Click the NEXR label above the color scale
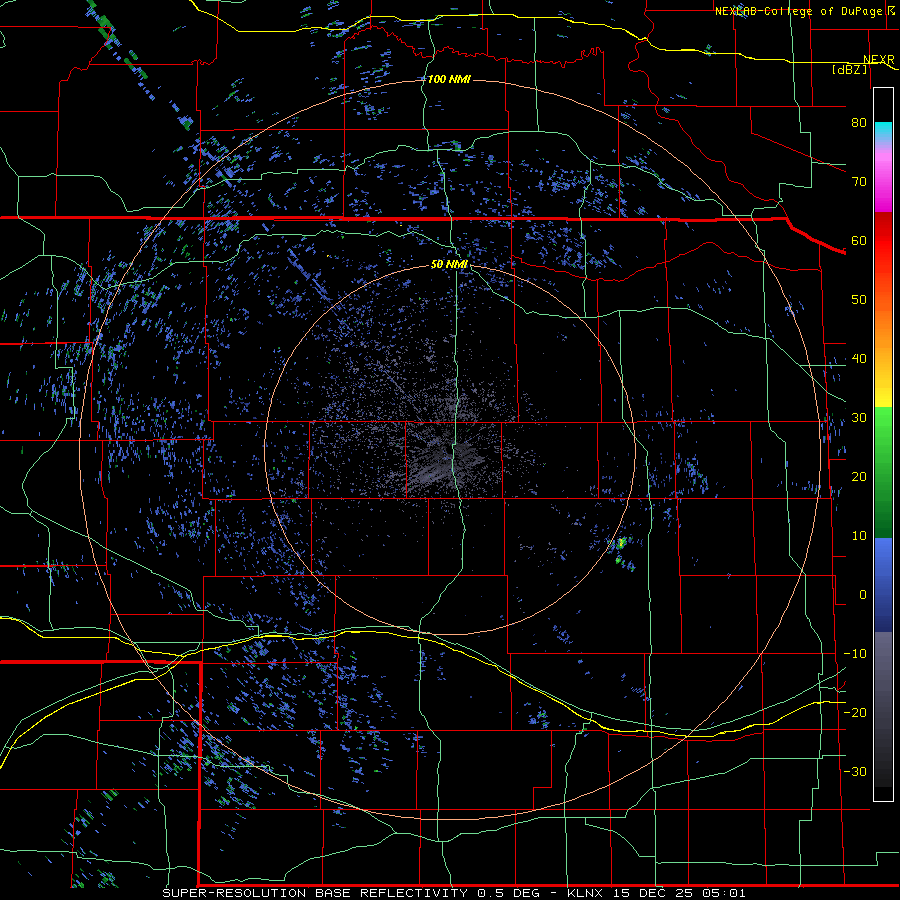900x900 pixels. click(x=879, y=59)
